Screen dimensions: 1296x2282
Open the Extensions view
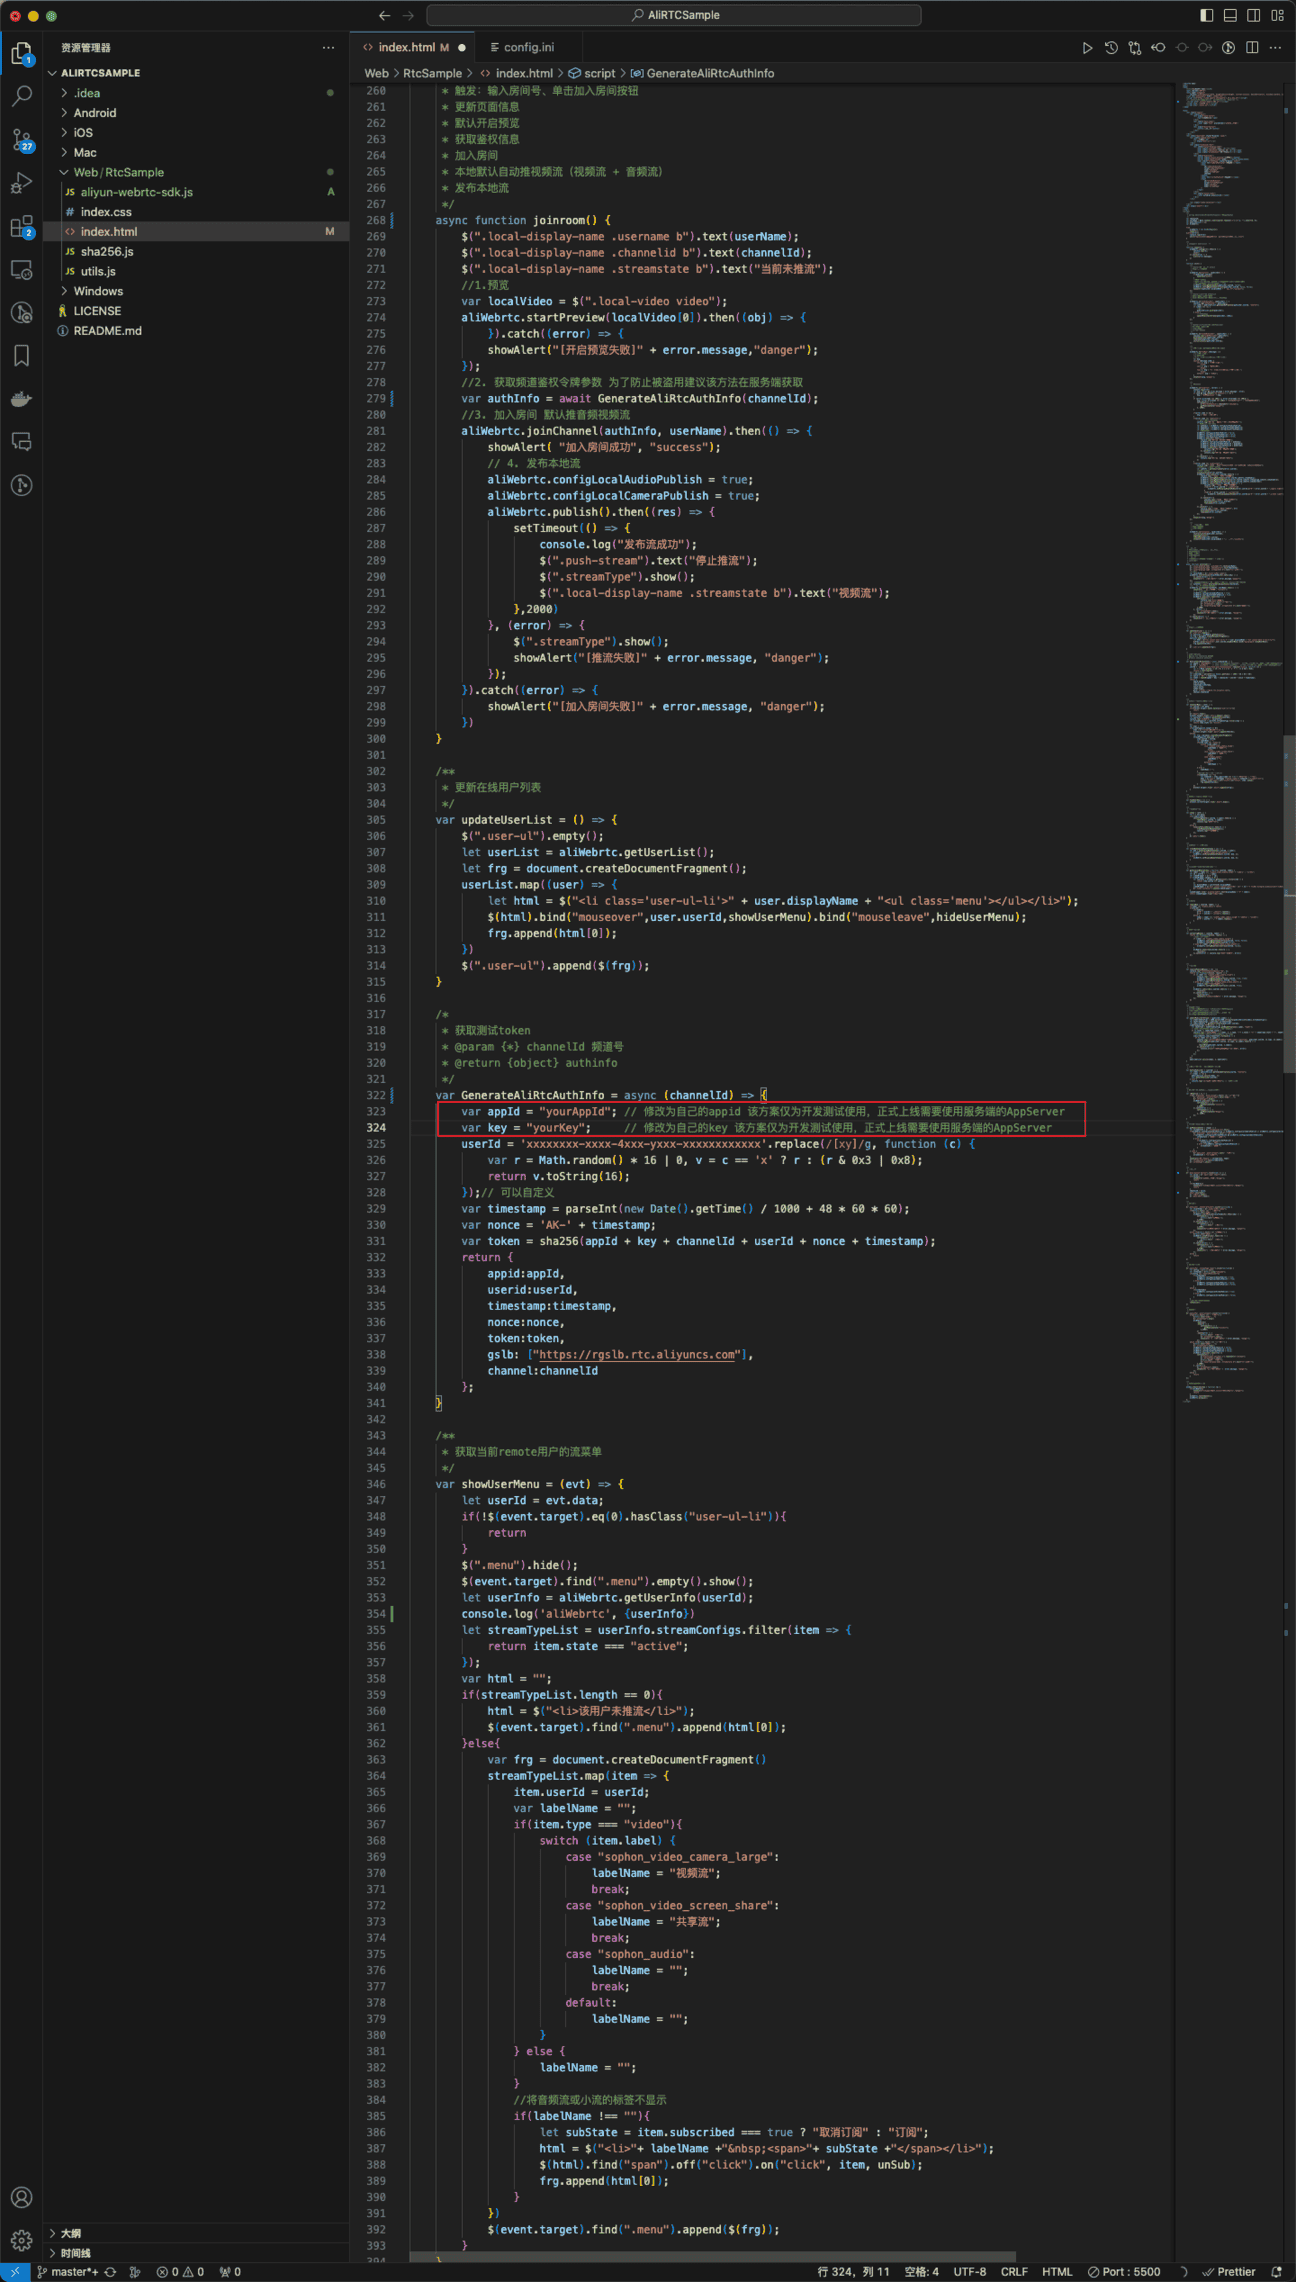(22, 227)
